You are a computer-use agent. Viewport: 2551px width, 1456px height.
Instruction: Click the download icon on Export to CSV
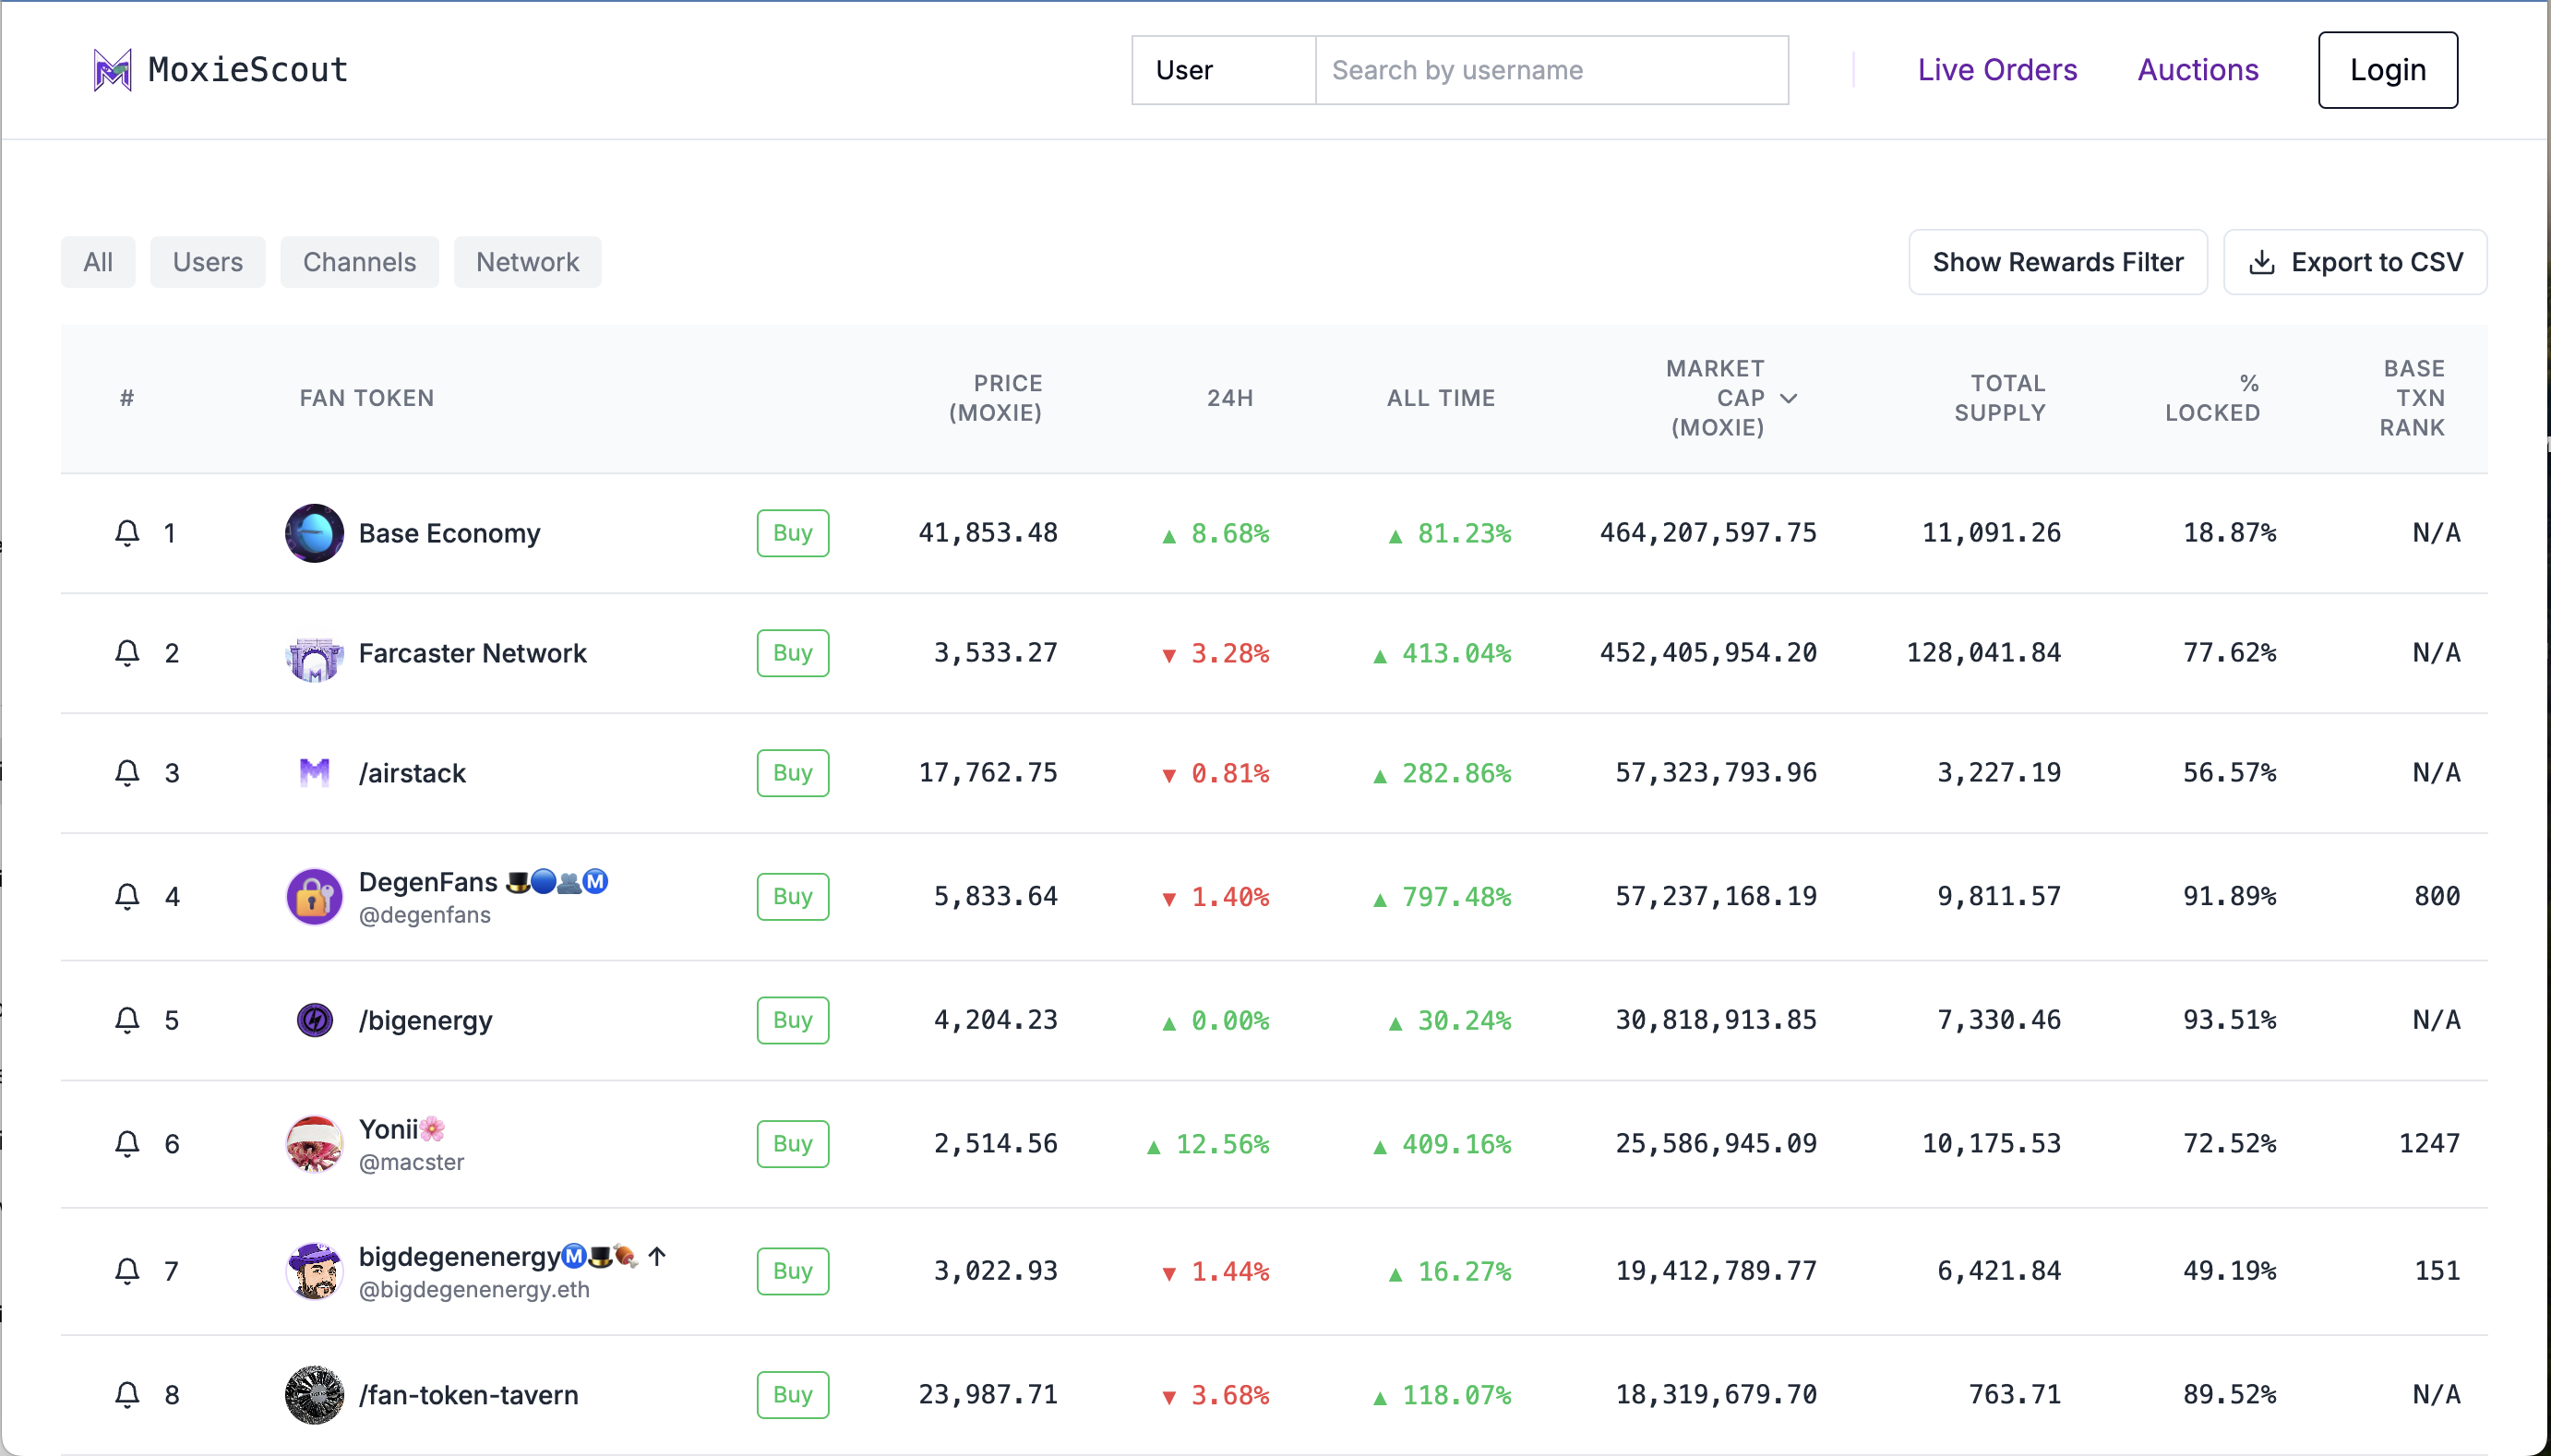coord(2261,262)
